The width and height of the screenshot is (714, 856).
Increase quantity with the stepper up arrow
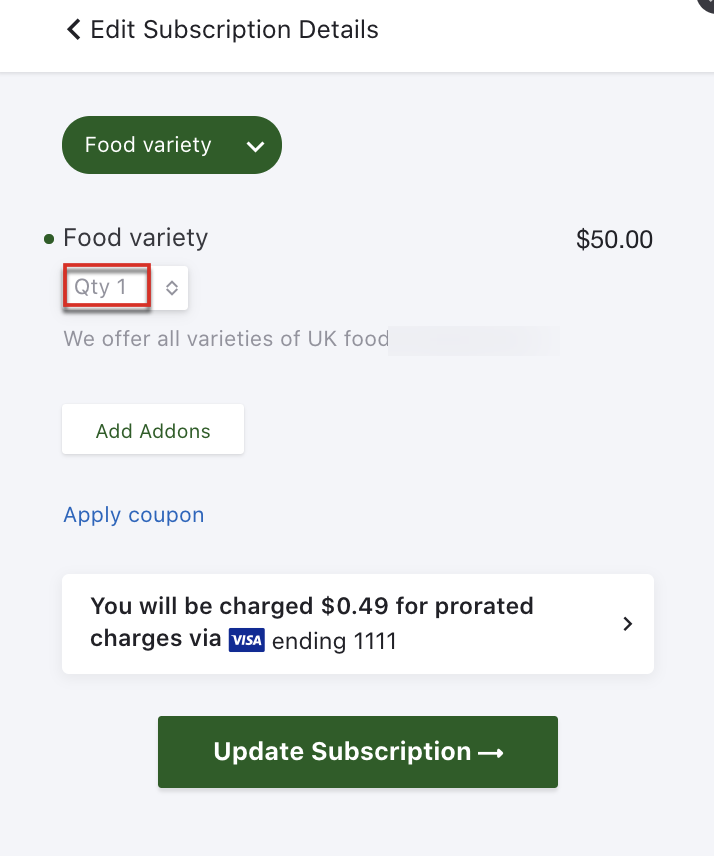pyautogui.click(x=172, y=284)
